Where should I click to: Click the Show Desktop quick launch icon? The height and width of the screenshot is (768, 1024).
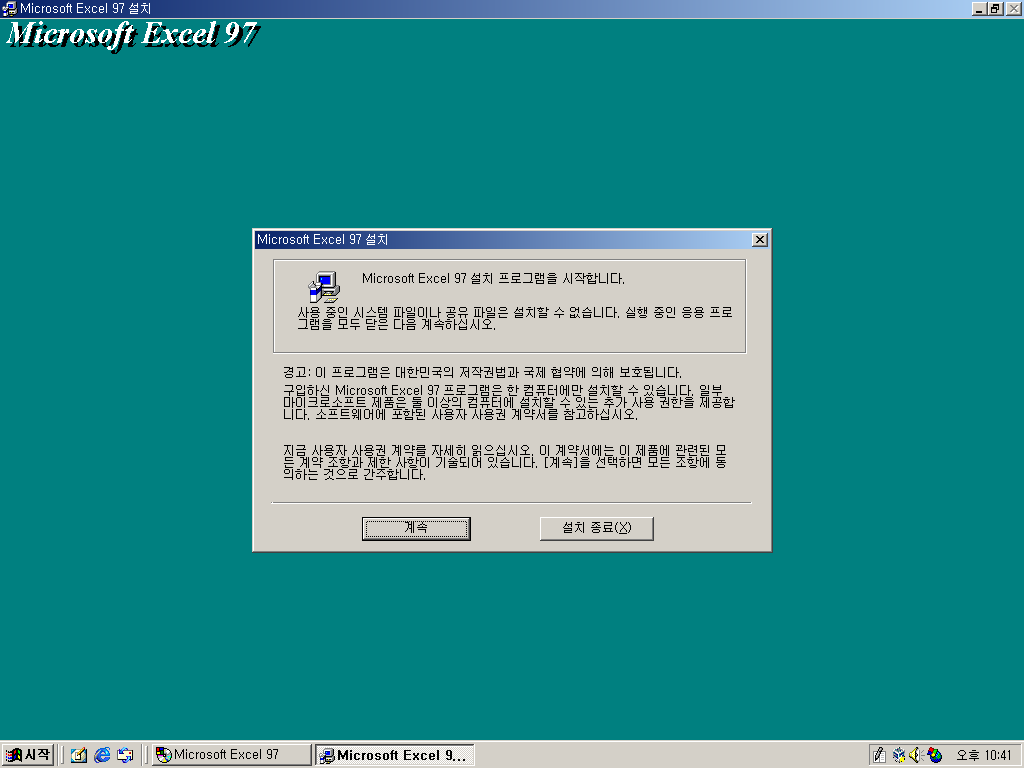[x=125, y=755]
